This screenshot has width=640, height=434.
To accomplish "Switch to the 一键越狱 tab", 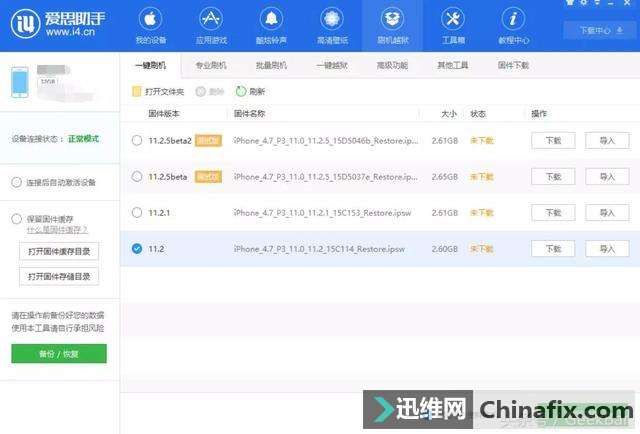I will point(331,65).
